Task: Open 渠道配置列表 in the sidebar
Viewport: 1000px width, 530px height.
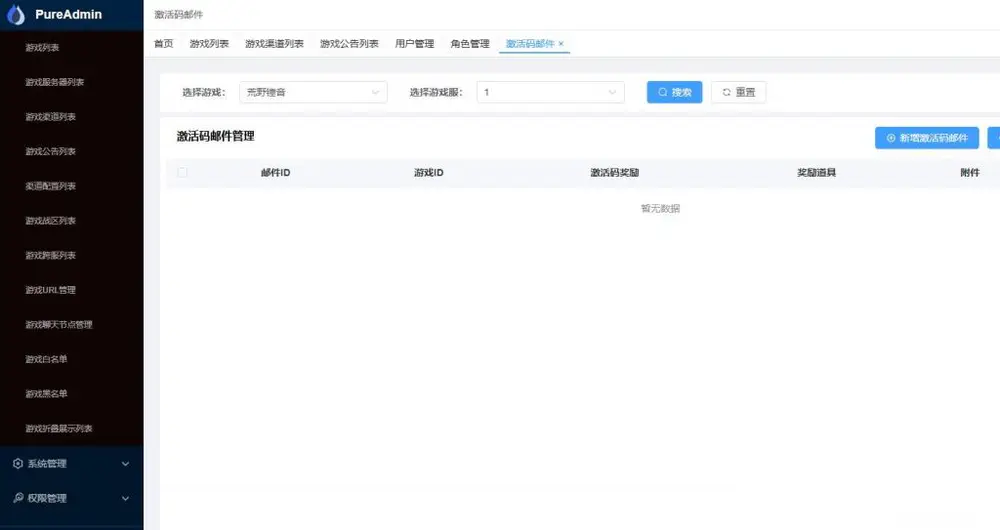Action: tap(50, 186)
